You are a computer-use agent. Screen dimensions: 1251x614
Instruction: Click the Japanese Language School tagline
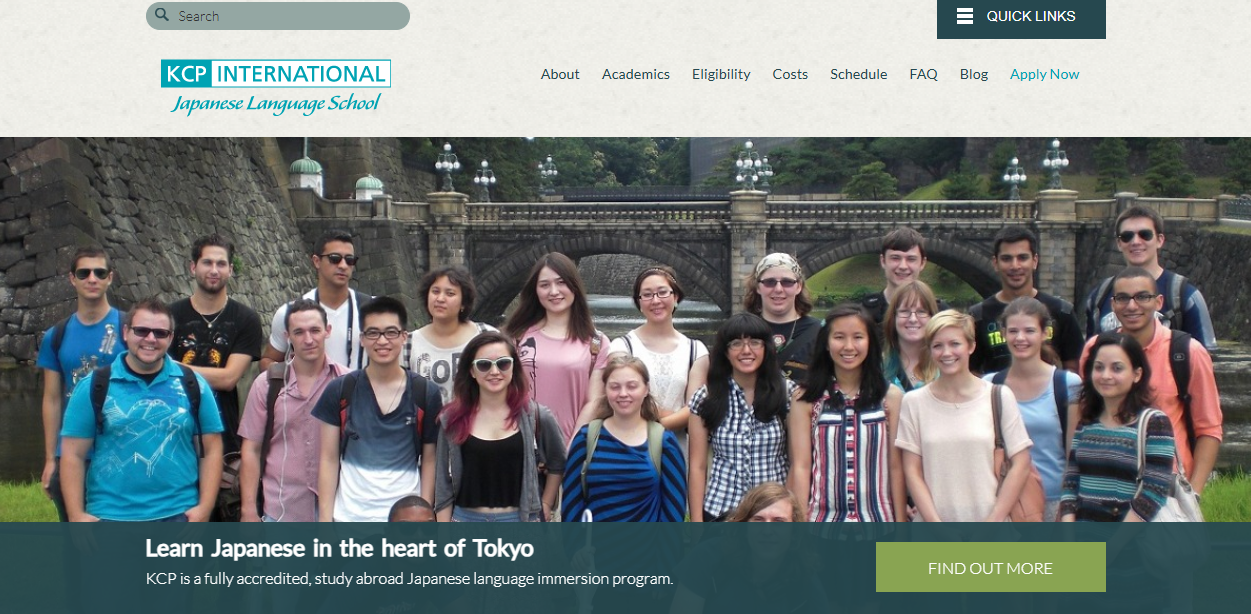click(x=276, y=103)
